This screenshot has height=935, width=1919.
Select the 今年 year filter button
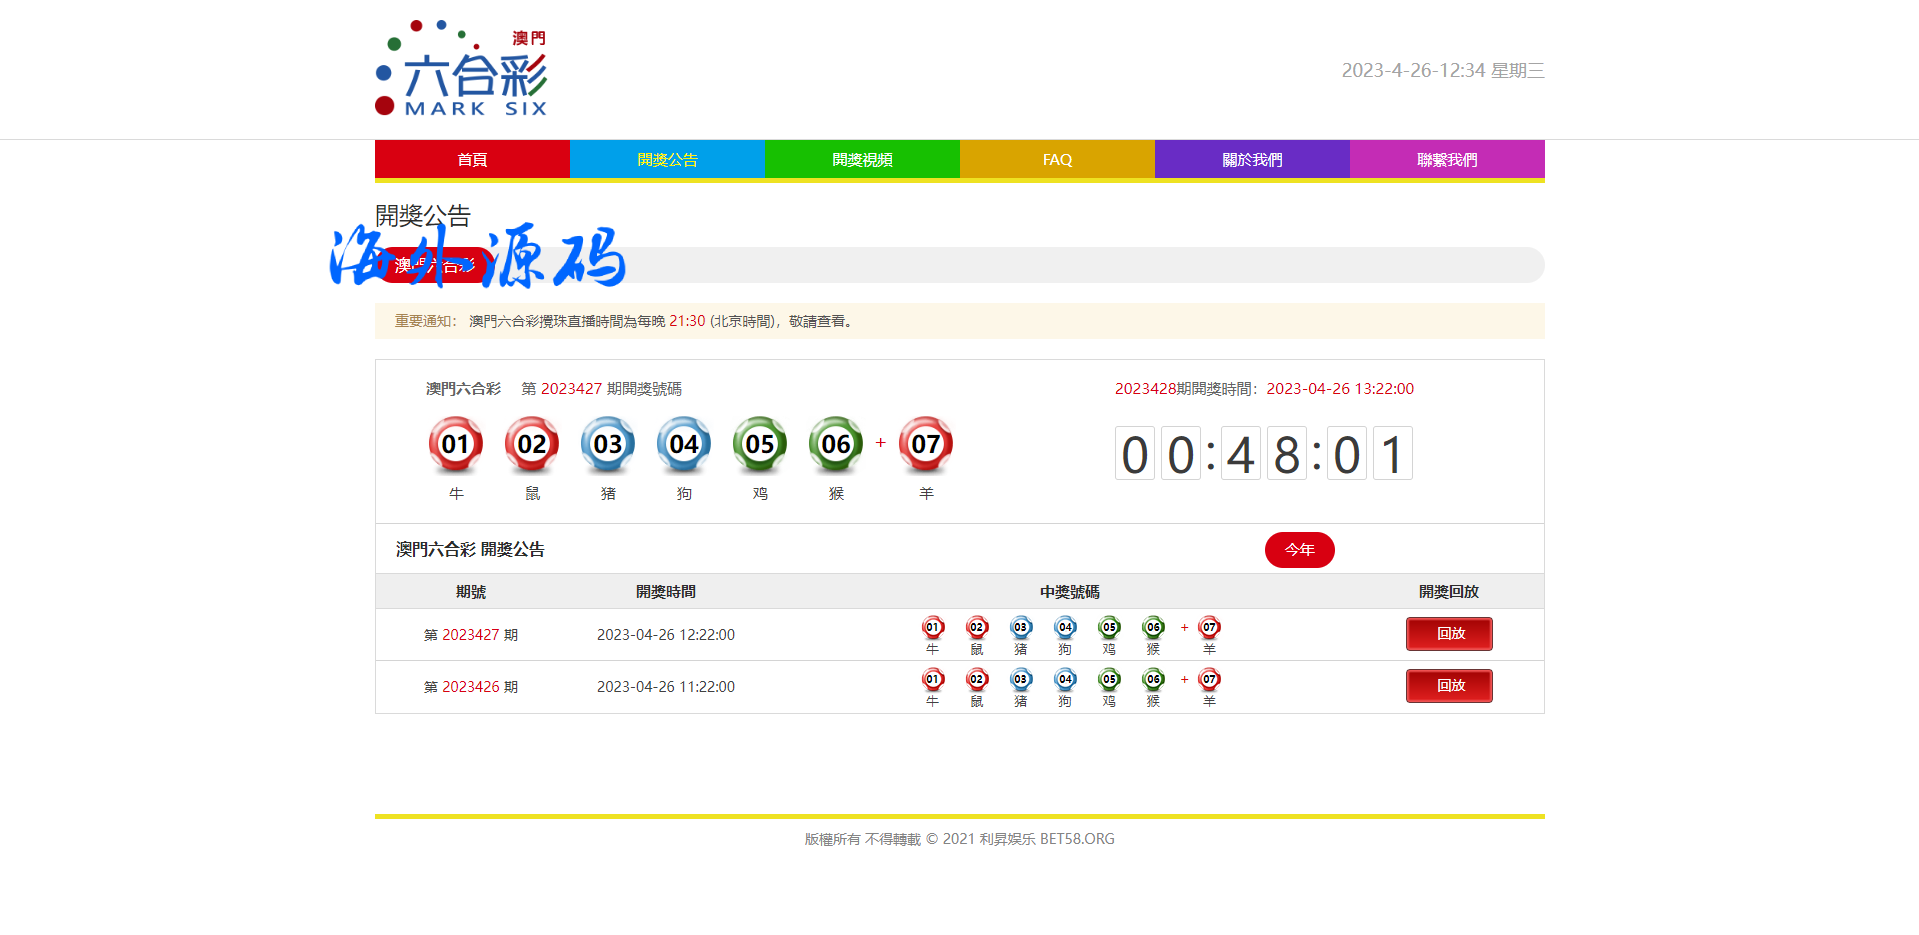(1299, 550)
